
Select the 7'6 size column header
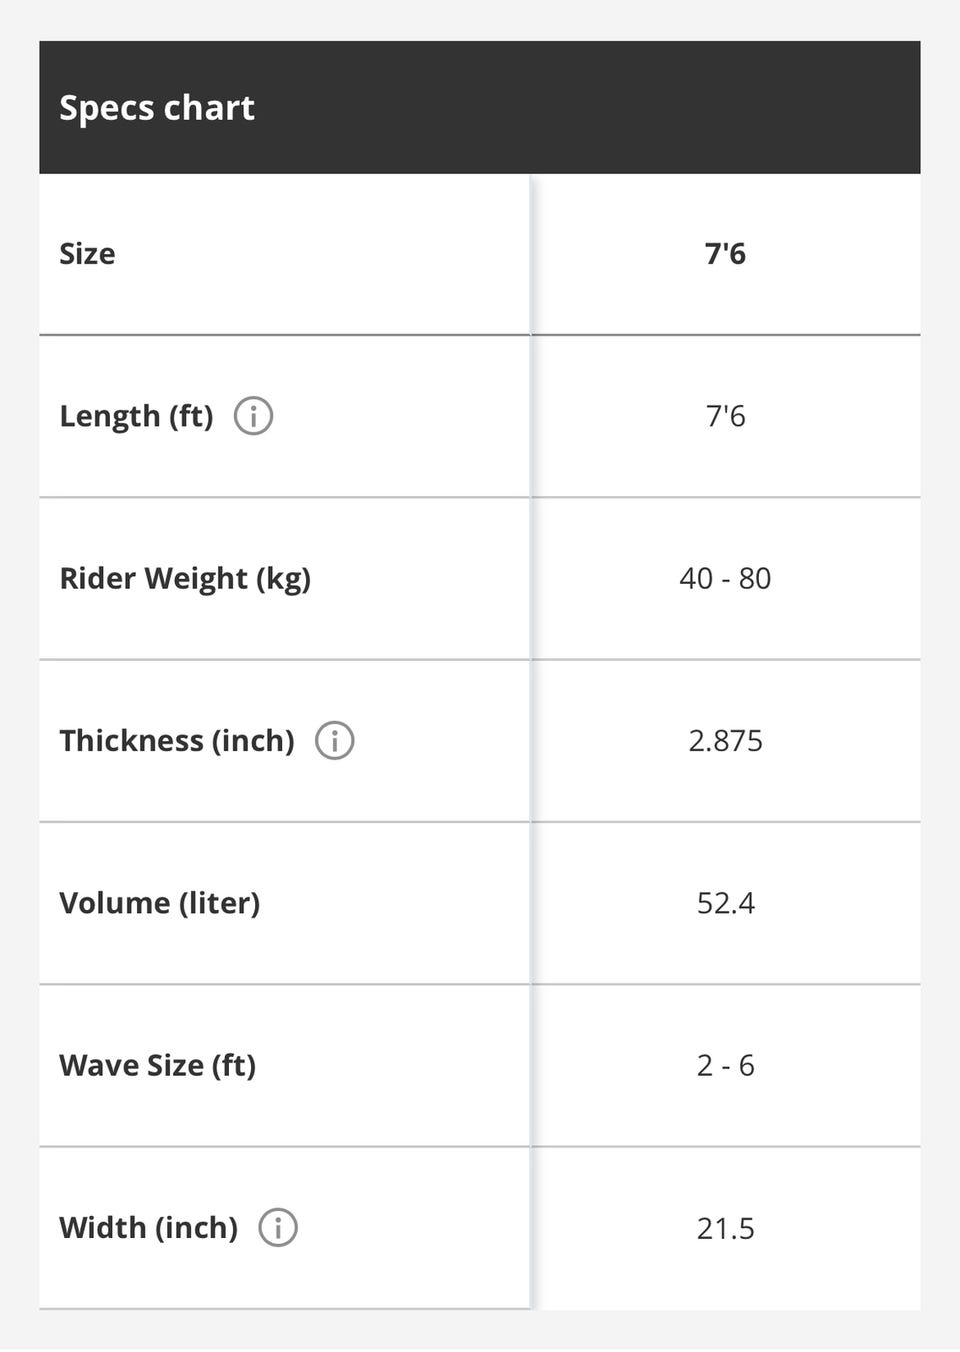[725, 254]
